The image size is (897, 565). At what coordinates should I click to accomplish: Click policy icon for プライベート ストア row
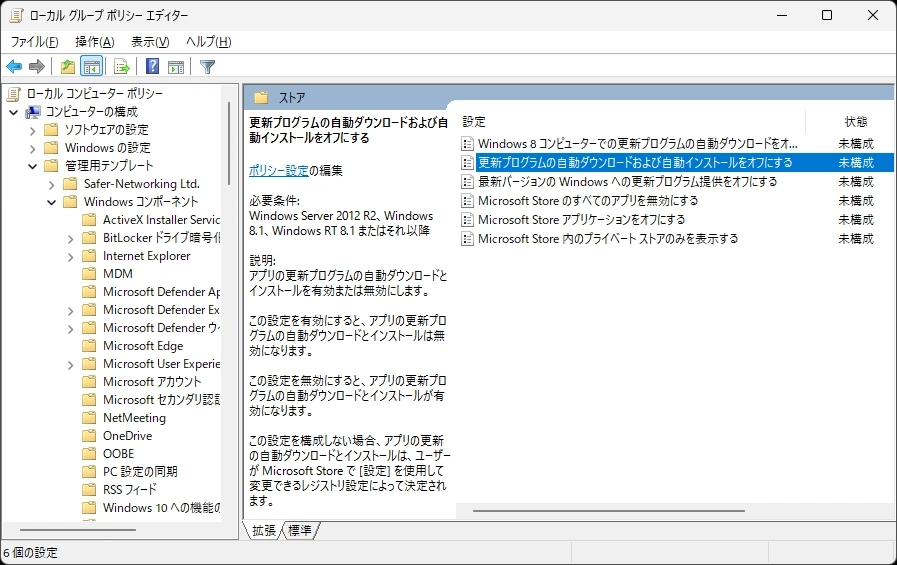(x=467, y=238)
